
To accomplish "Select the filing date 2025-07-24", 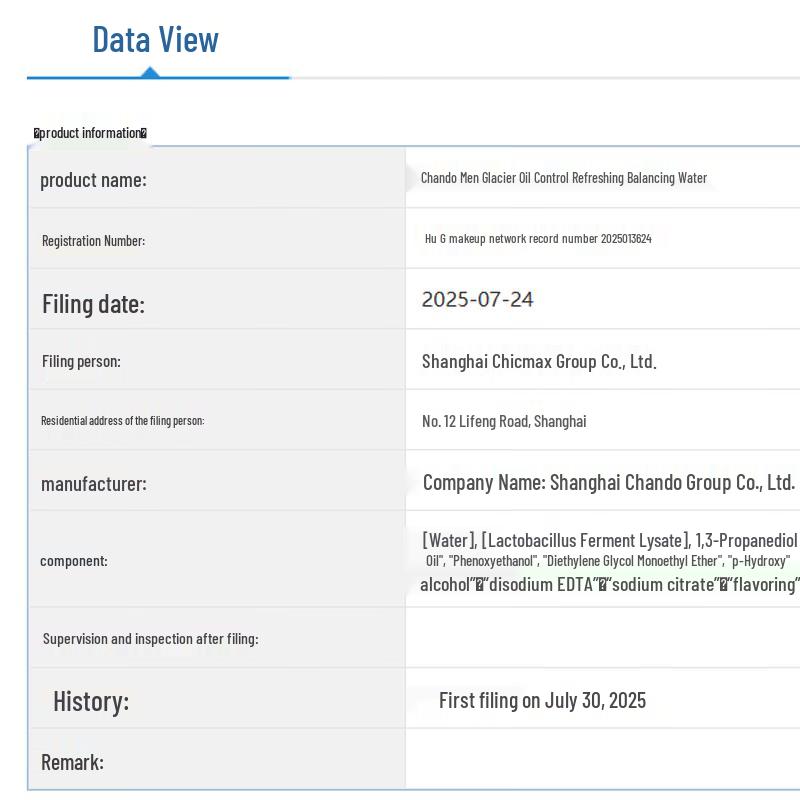I will 478,299.
